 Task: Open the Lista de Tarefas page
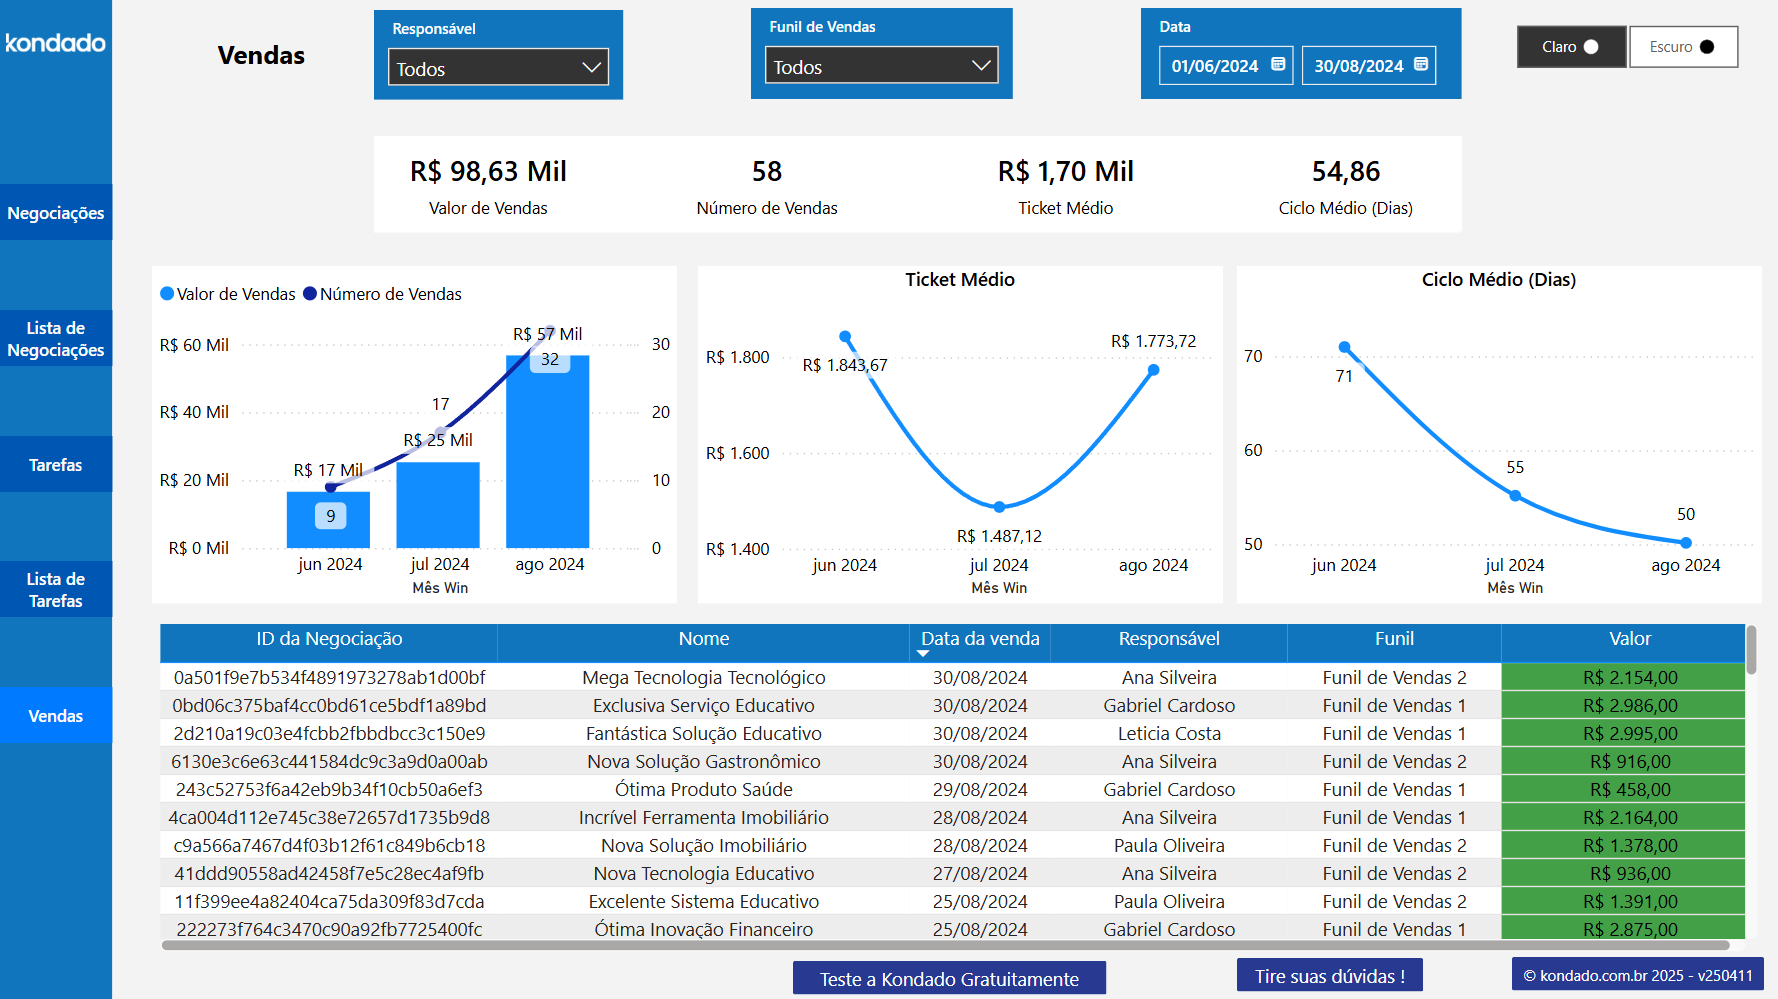56,589
